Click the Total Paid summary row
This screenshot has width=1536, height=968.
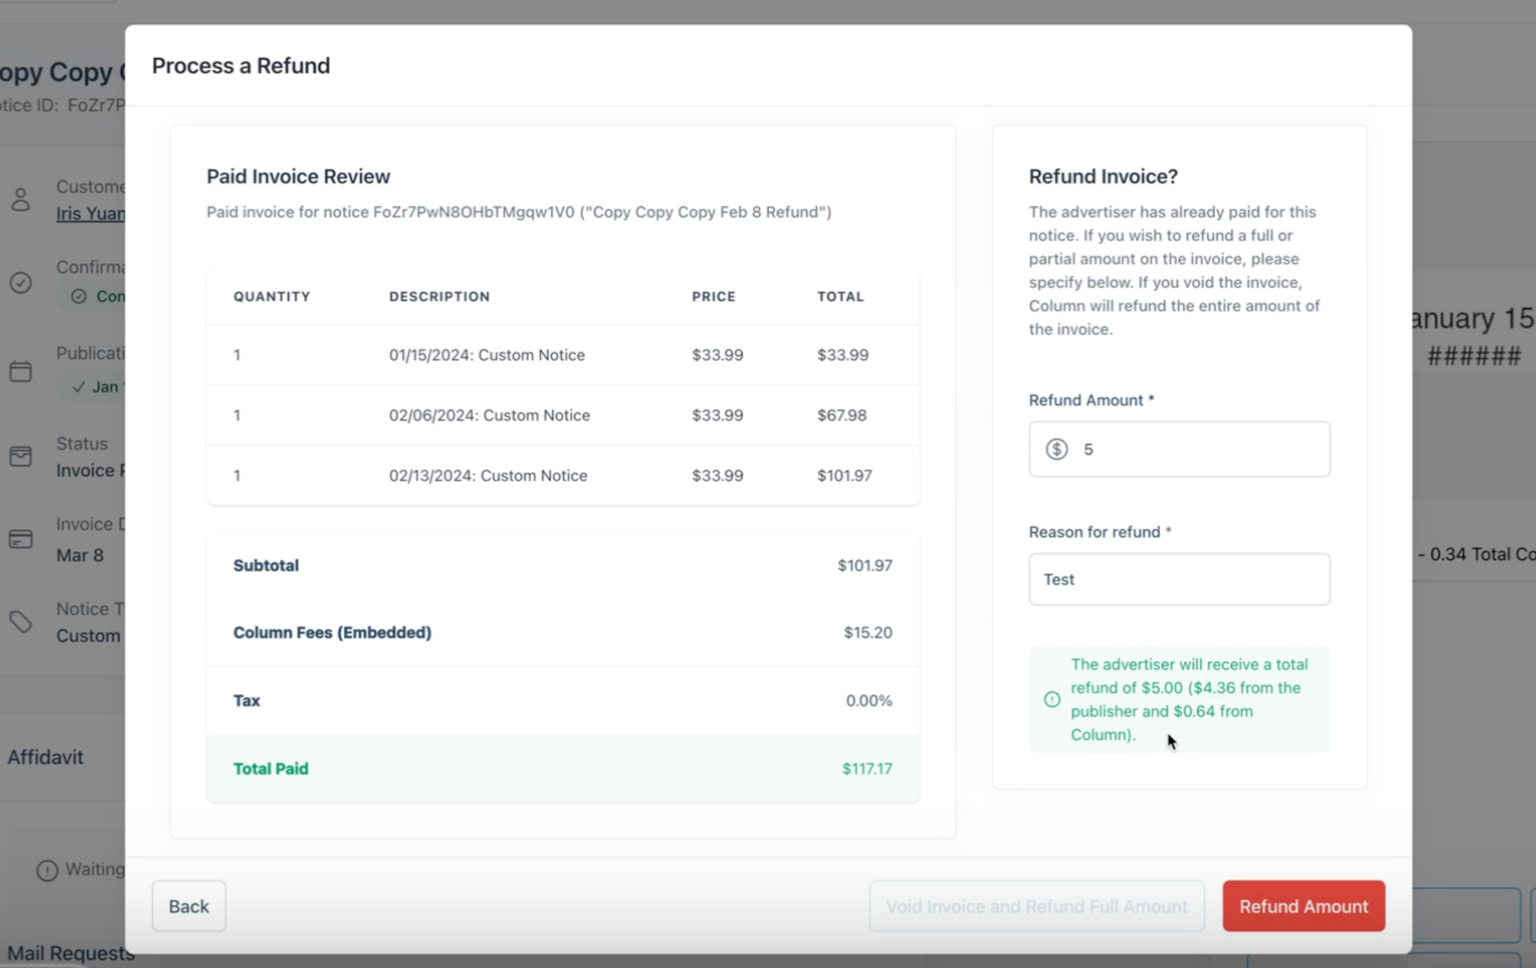tap(562, 768)
